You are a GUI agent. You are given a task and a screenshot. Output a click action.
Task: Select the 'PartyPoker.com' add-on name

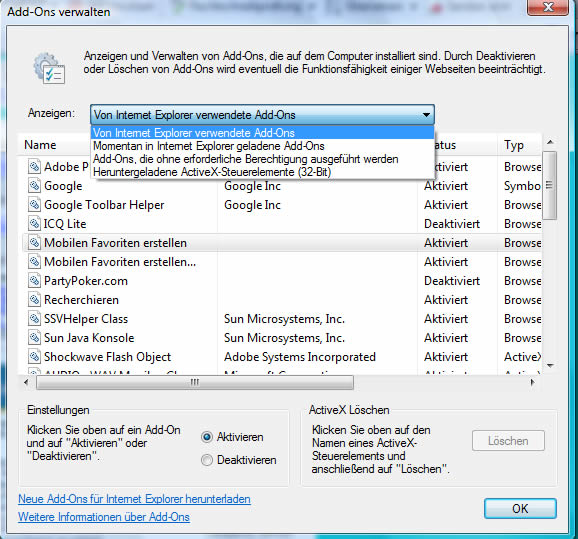pyautogui.click(x=86, y=281)
